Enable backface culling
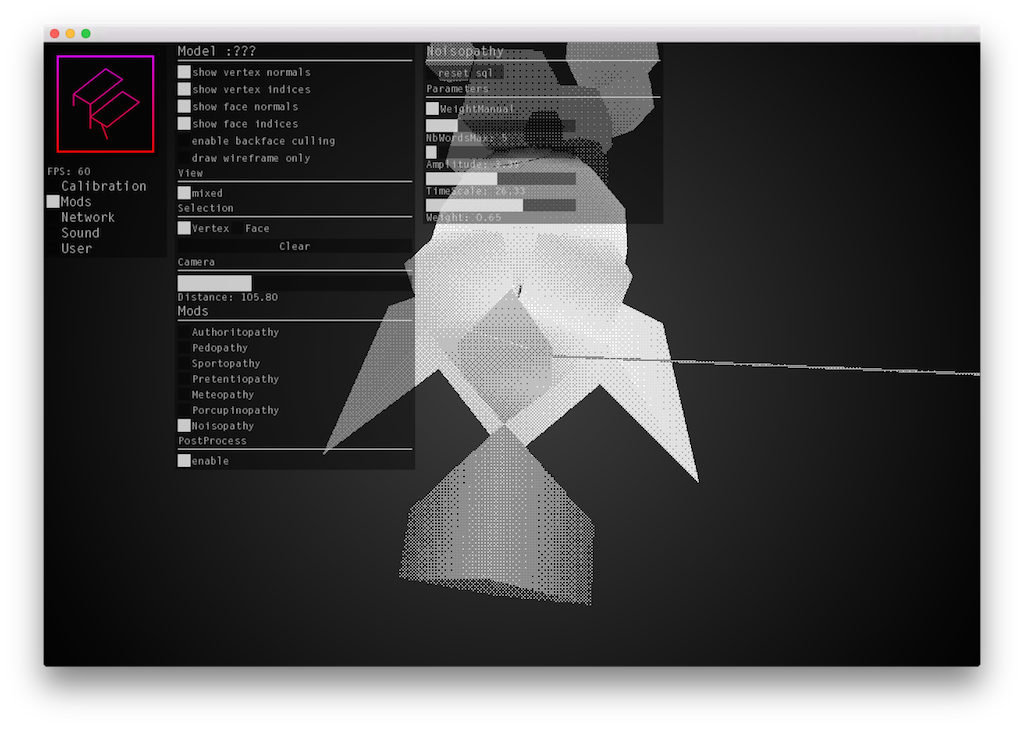This screenshot has width=1024, height=729. [x=184, y=141]
